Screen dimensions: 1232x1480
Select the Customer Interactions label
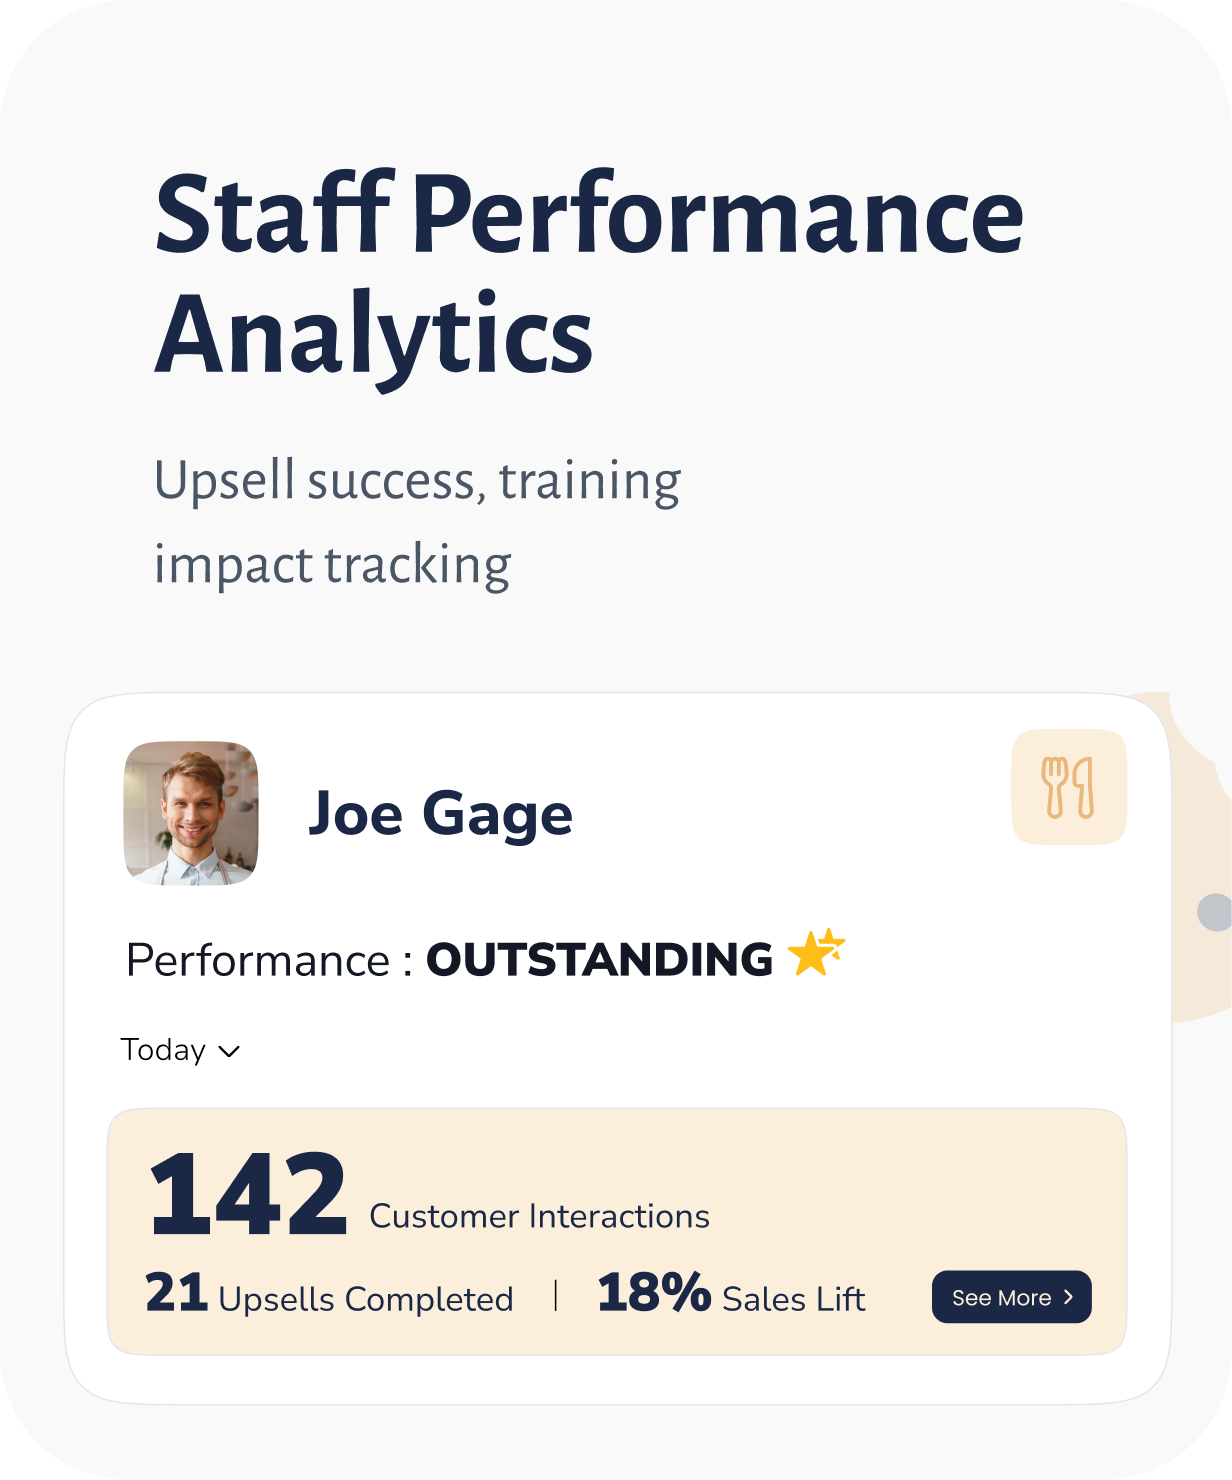539,1216
